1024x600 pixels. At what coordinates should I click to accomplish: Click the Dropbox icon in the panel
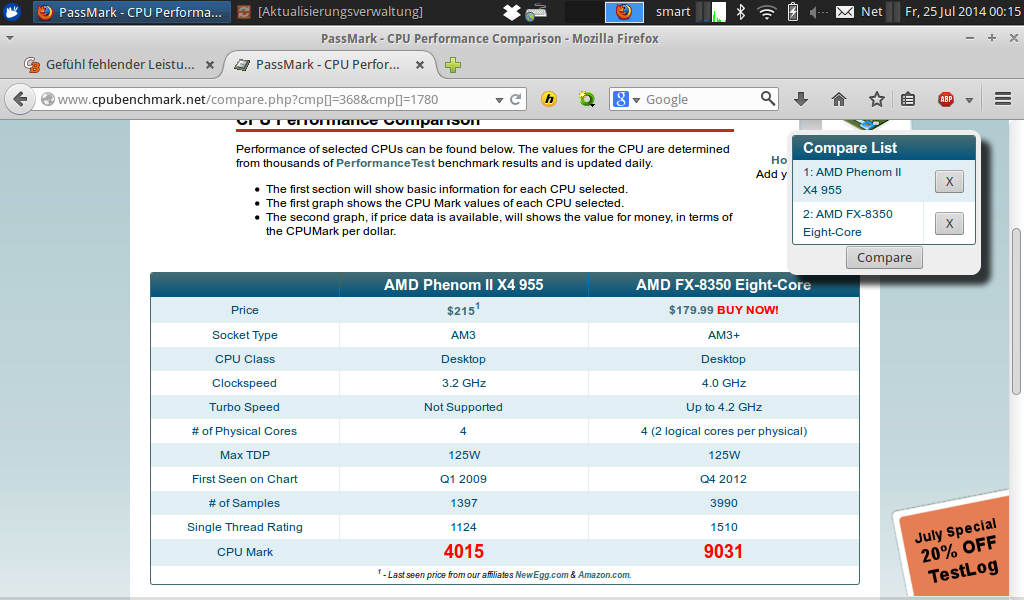tap(512, 12)
